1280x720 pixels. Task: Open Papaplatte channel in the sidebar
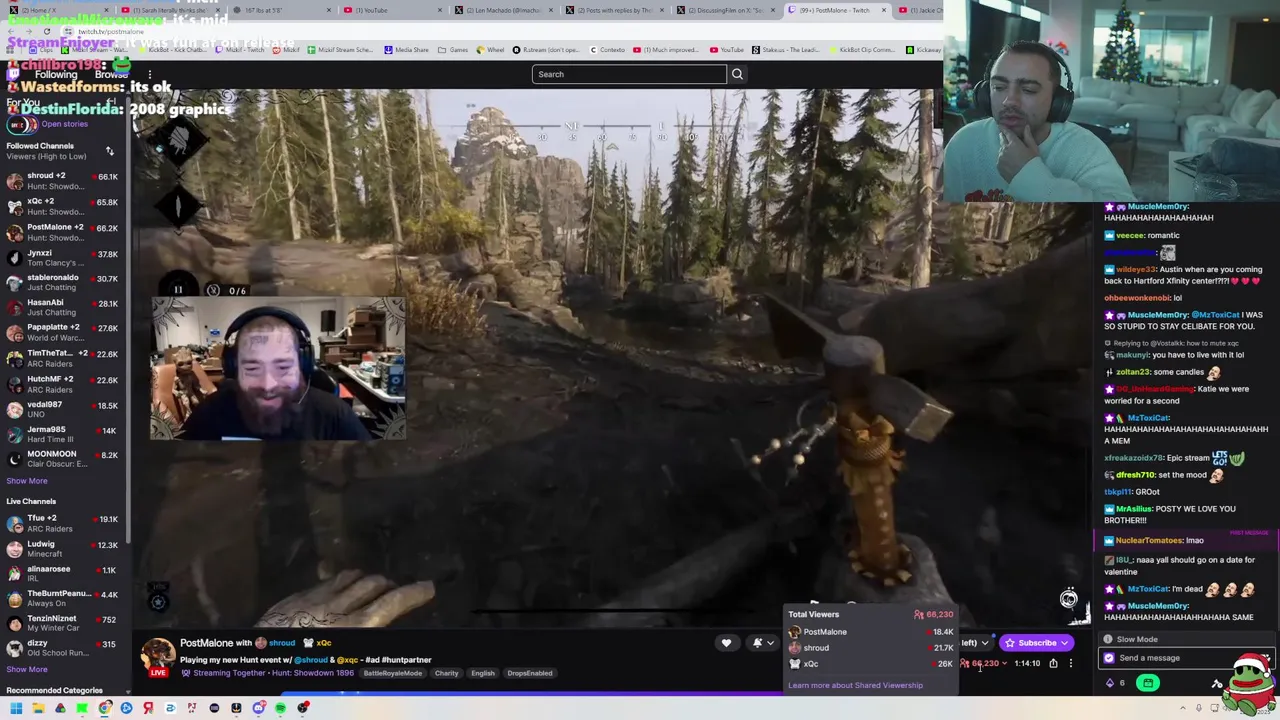click(x=65, y=332)
